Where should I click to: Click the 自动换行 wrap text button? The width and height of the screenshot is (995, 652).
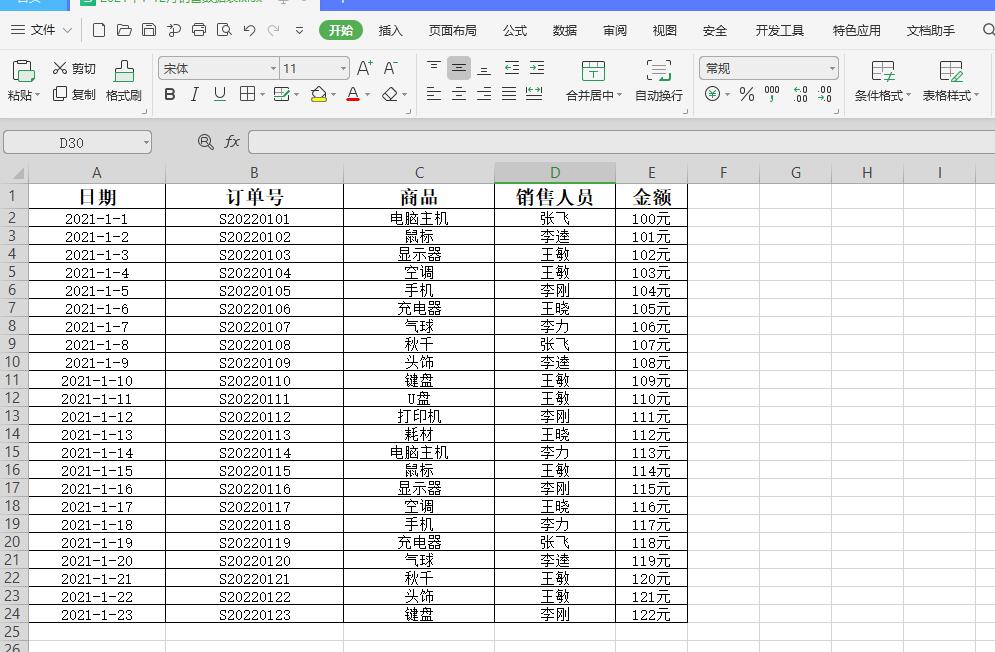(659, 81)
